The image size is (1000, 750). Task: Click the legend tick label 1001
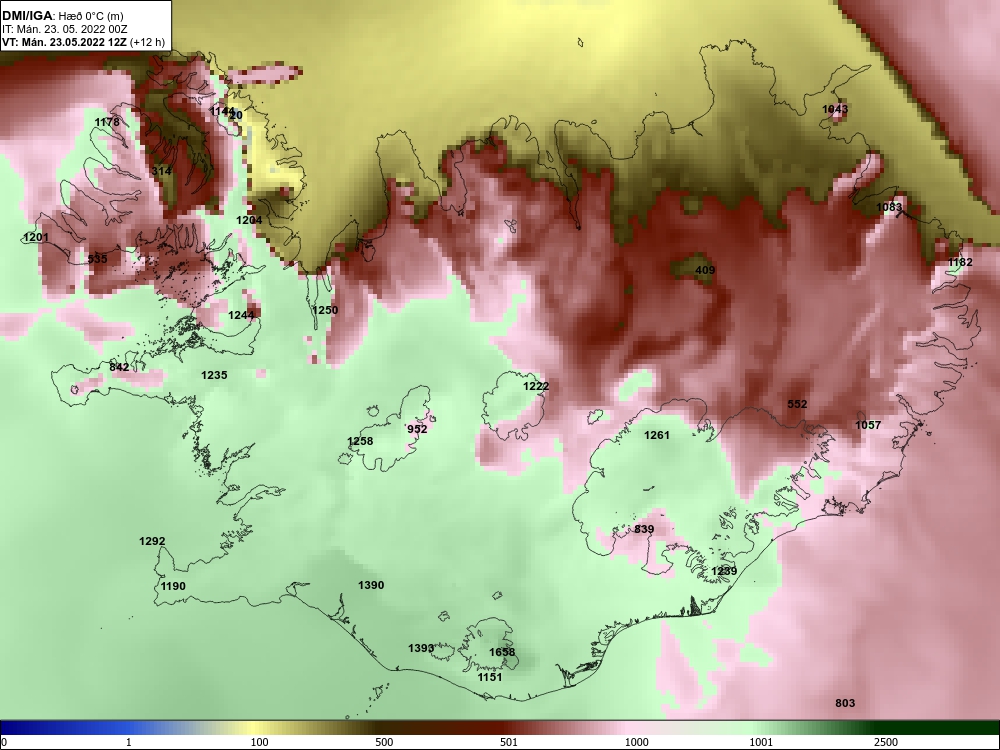click(761, 742)
